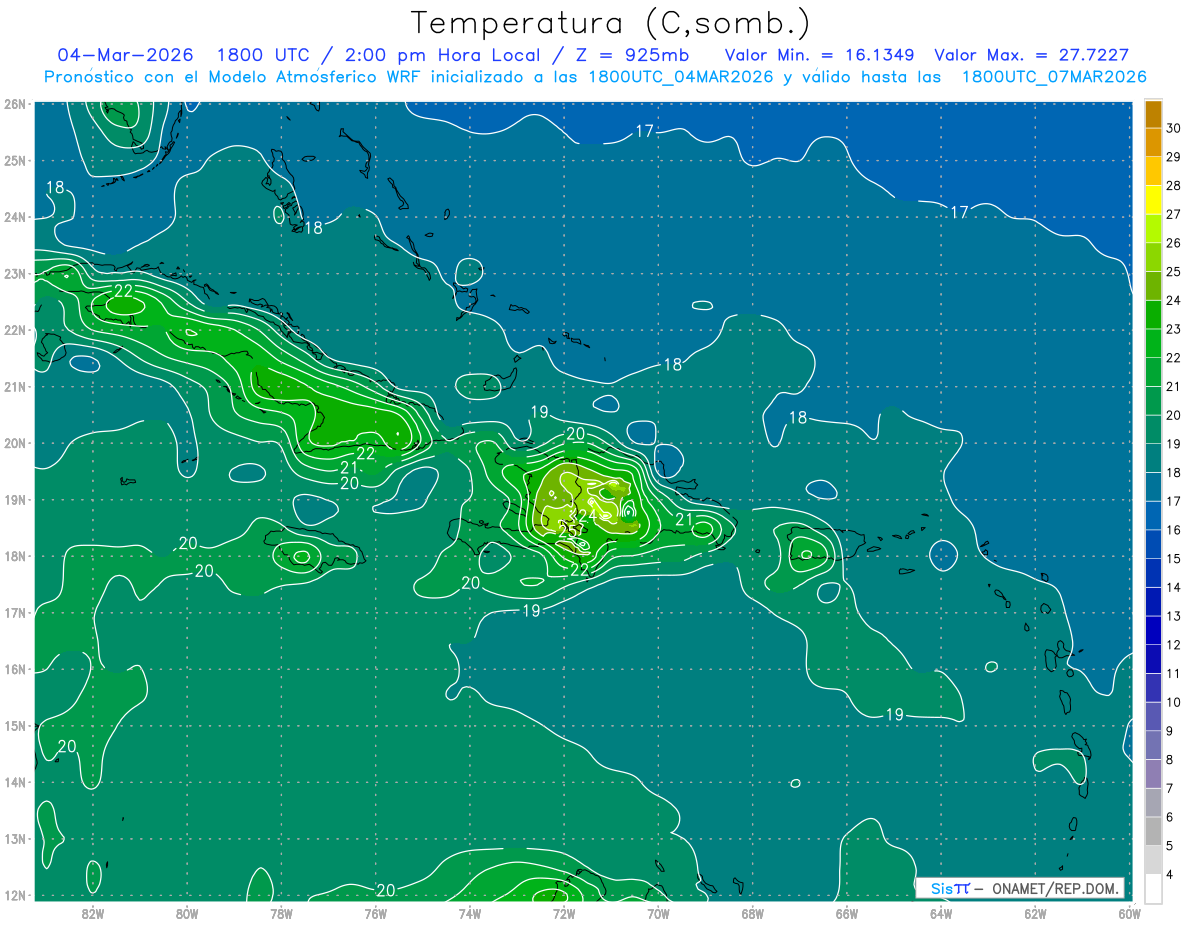This screenshot has height=927, width=1200.
Task: Click the "80W" longitude label
Action: [x=187, y=913]
